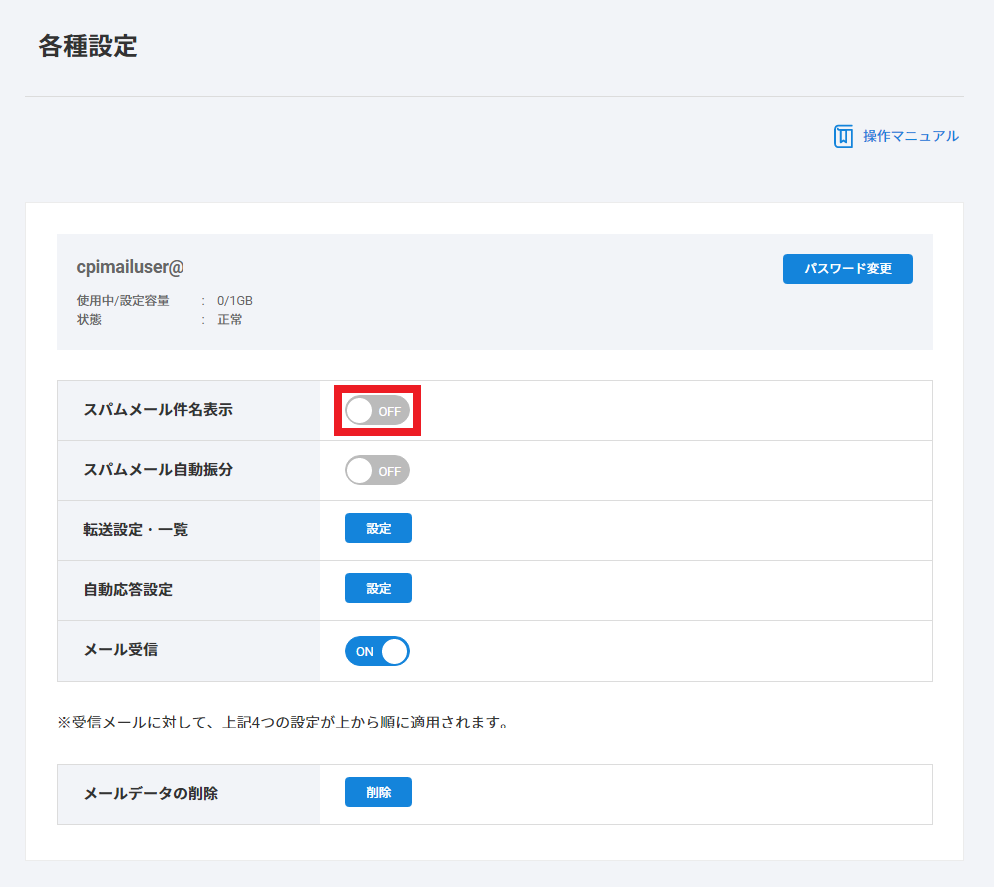Click the note about 上記4つの設定
The image size is (994, 887).
tap(283, 721)
